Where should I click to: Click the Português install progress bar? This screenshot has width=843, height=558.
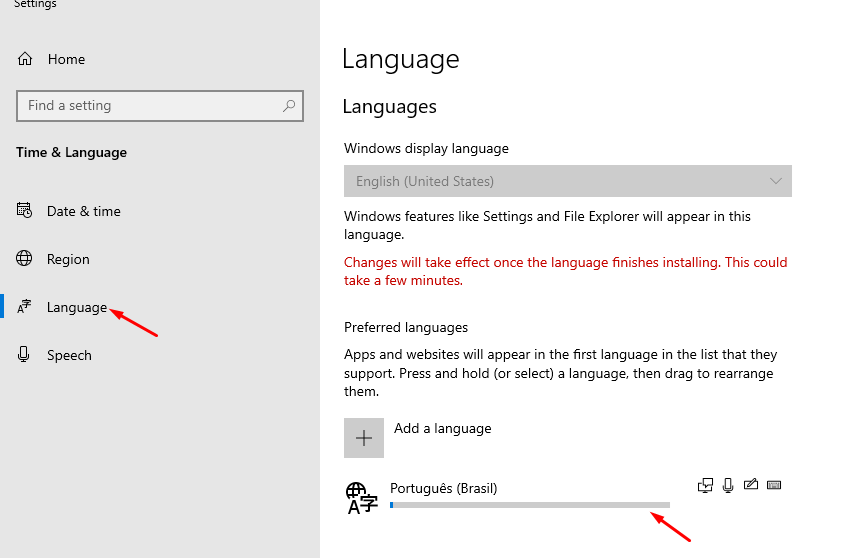(x=530, y=505)
